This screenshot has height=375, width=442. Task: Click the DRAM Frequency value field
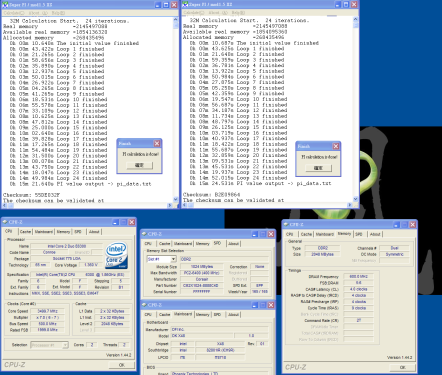(x=358, y=277)
